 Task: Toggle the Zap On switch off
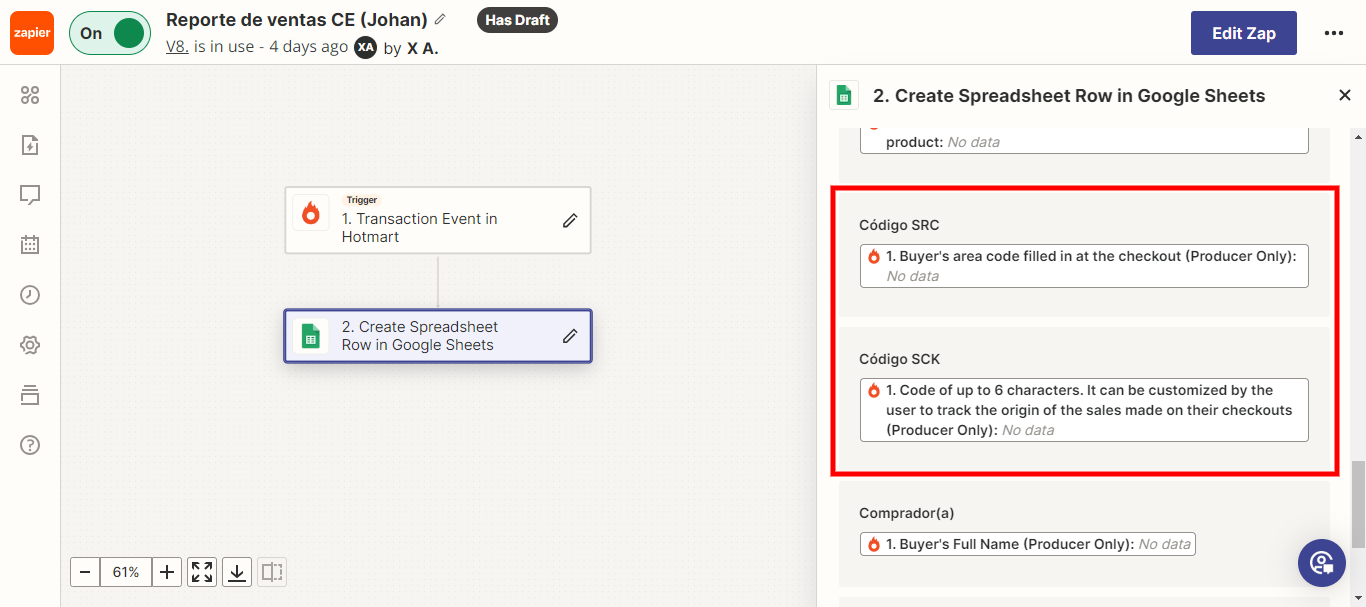pyautogui.click(x=109, y=33)
